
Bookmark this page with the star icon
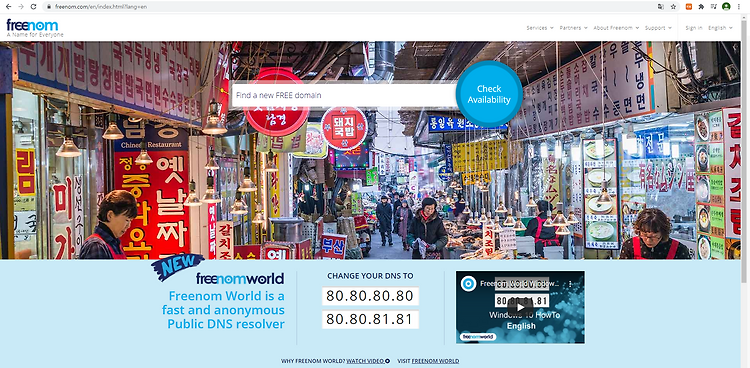click(673, 7)
